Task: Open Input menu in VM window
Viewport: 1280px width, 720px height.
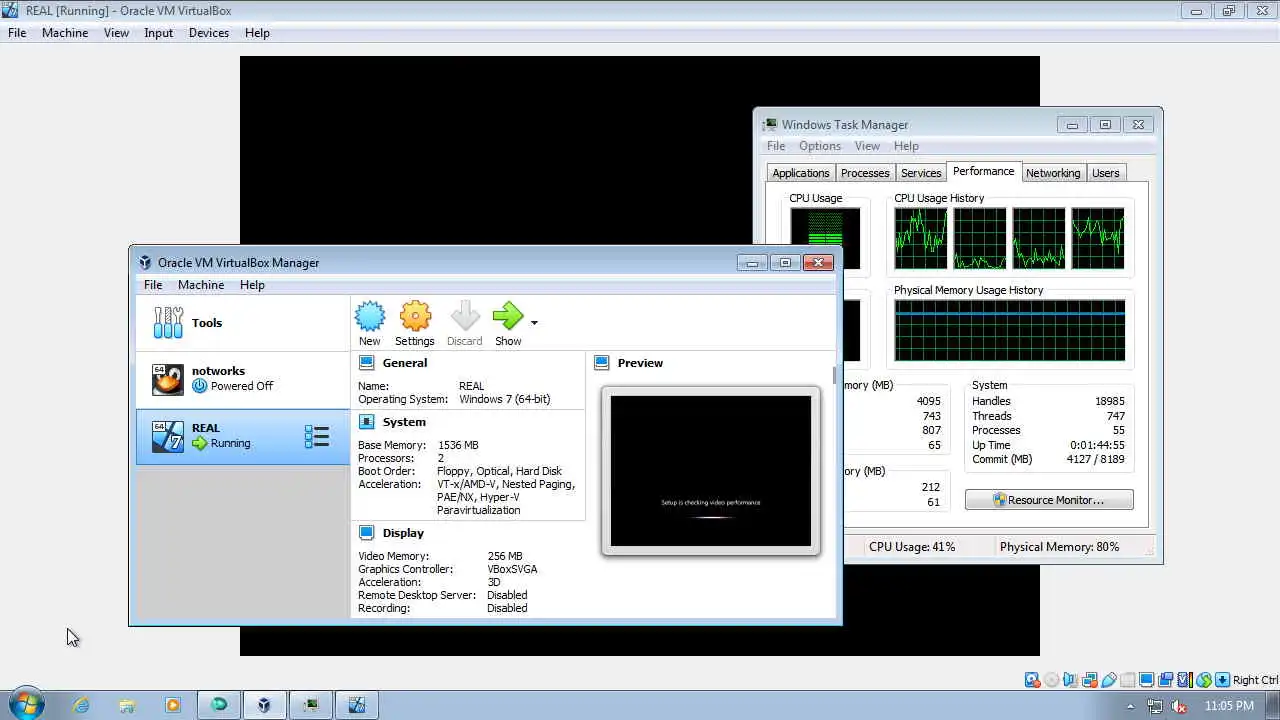Action: coord(158,32)
